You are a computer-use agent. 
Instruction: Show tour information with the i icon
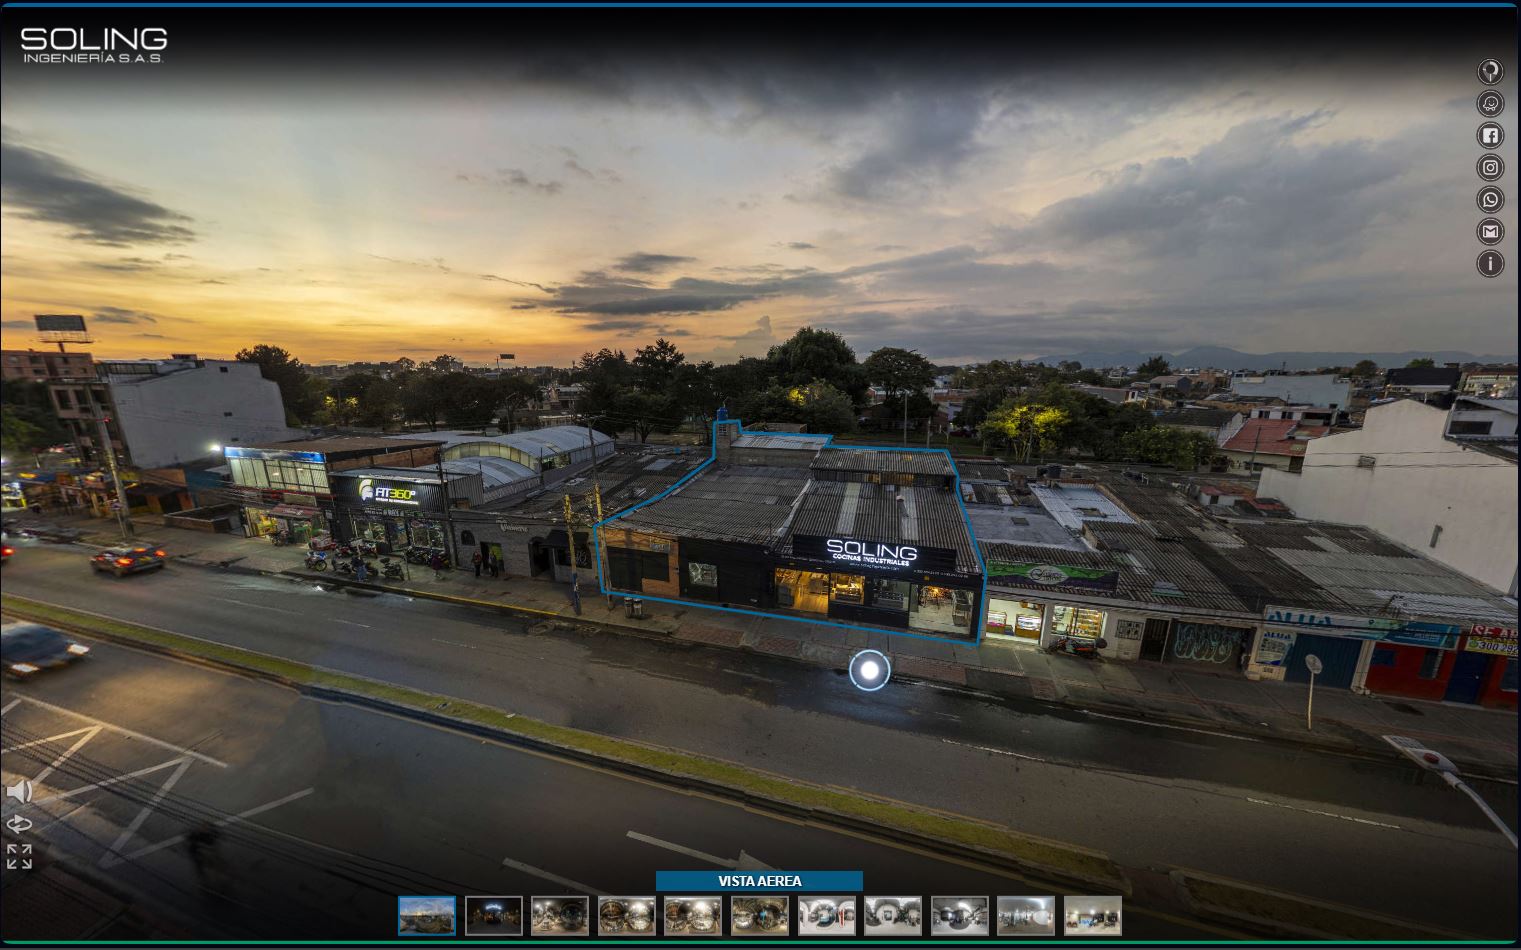point(1490,264)
